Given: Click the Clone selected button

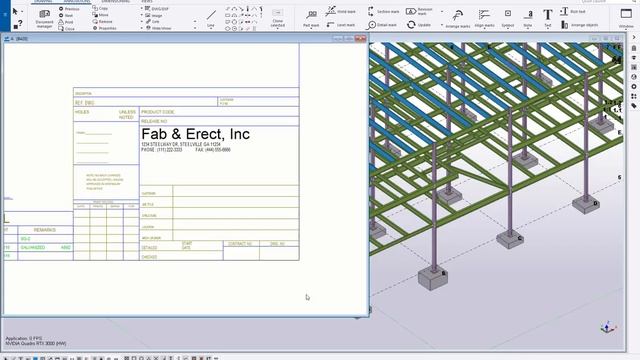Looking at the screenshot, I should [x=278, y=18].
